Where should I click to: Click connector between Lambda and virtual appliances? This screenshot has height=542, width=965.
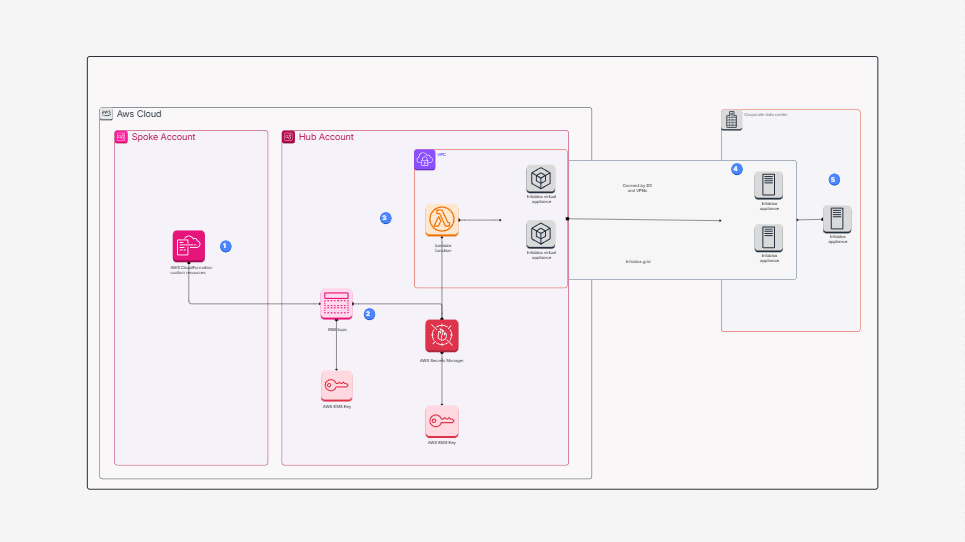[480, 220]
